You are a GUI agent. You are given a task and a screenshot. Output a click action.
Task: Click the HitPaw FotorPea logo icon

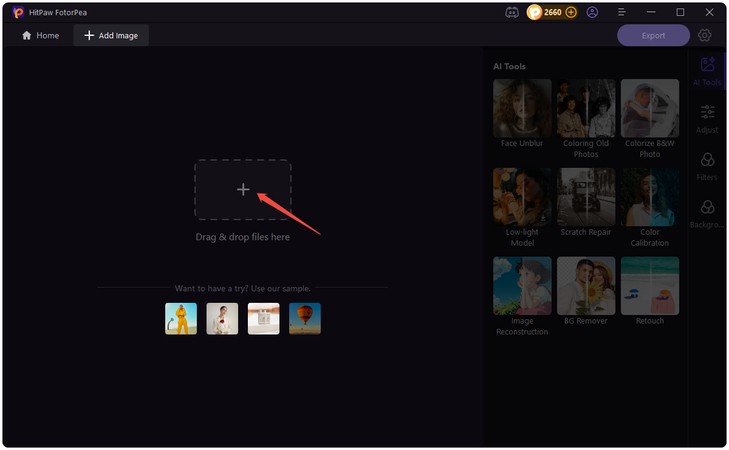coord(18,13)
